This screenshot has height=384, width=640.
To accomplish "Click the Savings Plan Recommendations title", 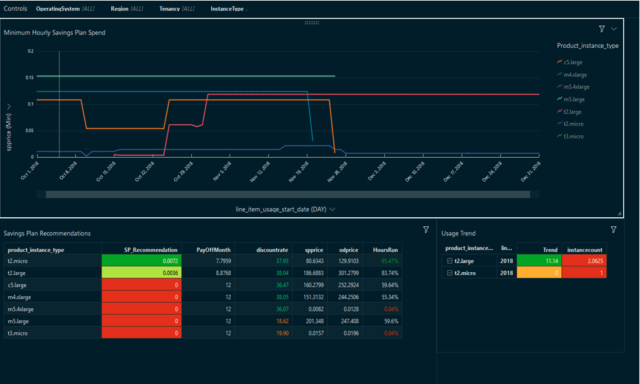I will click(47, 233).
